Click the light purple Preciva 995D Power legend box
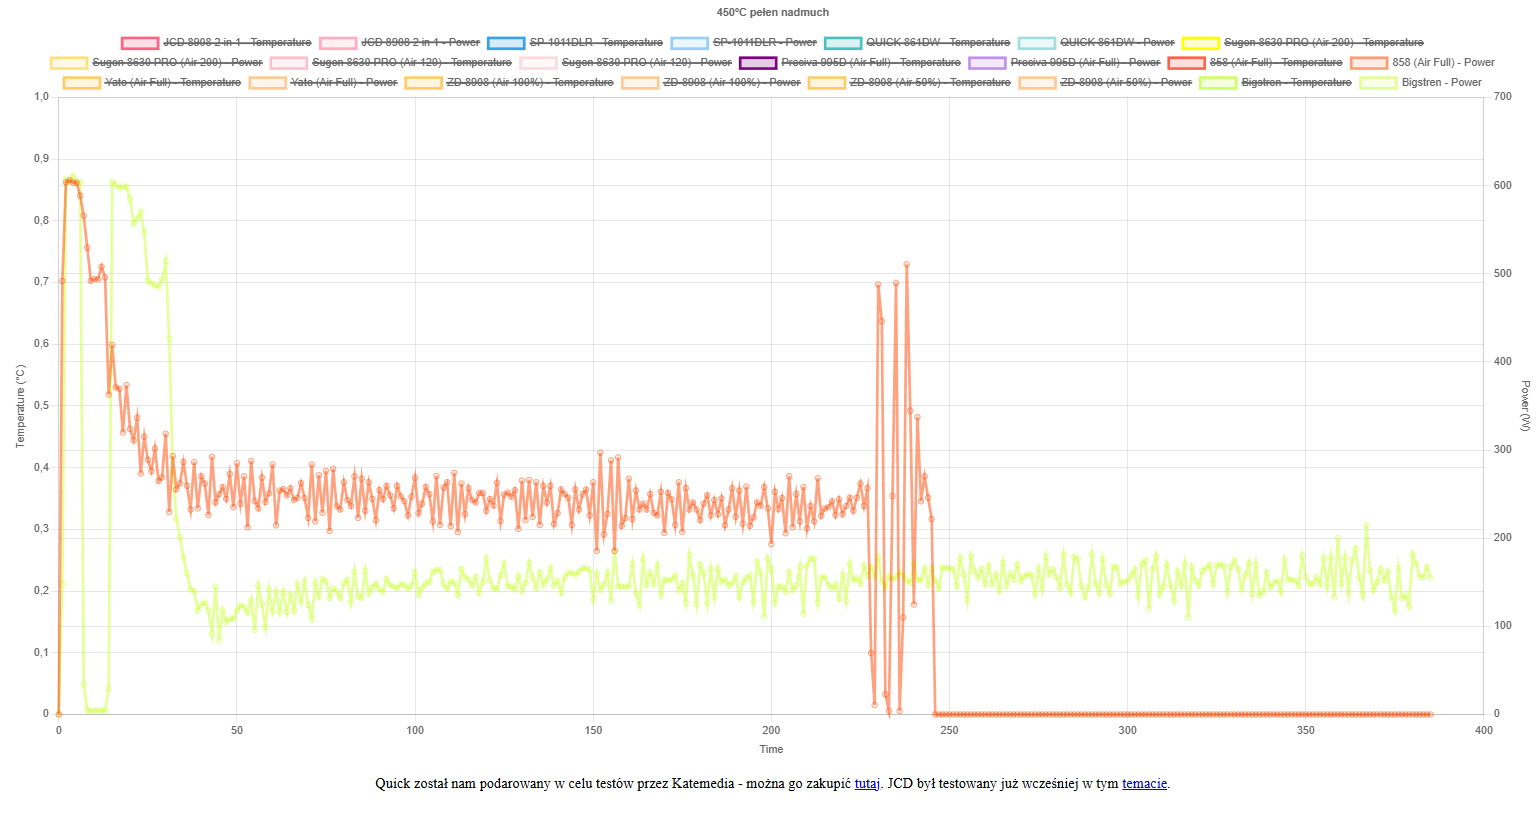 987,63
